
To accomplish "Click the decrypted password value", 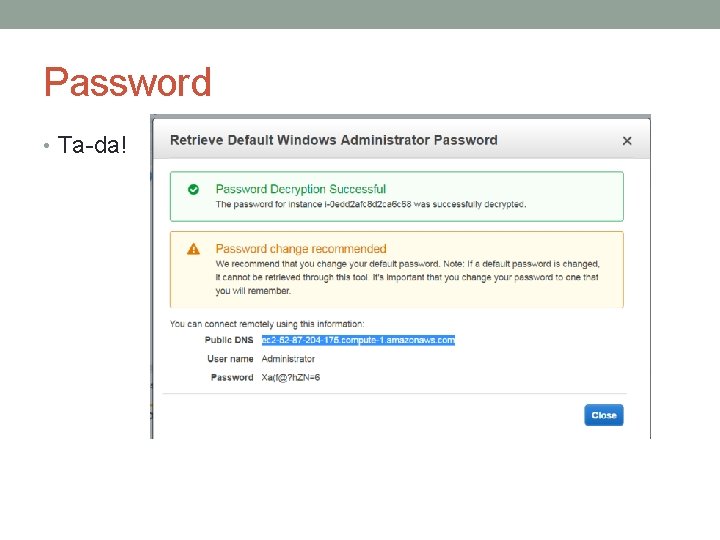I will [290, 377].
